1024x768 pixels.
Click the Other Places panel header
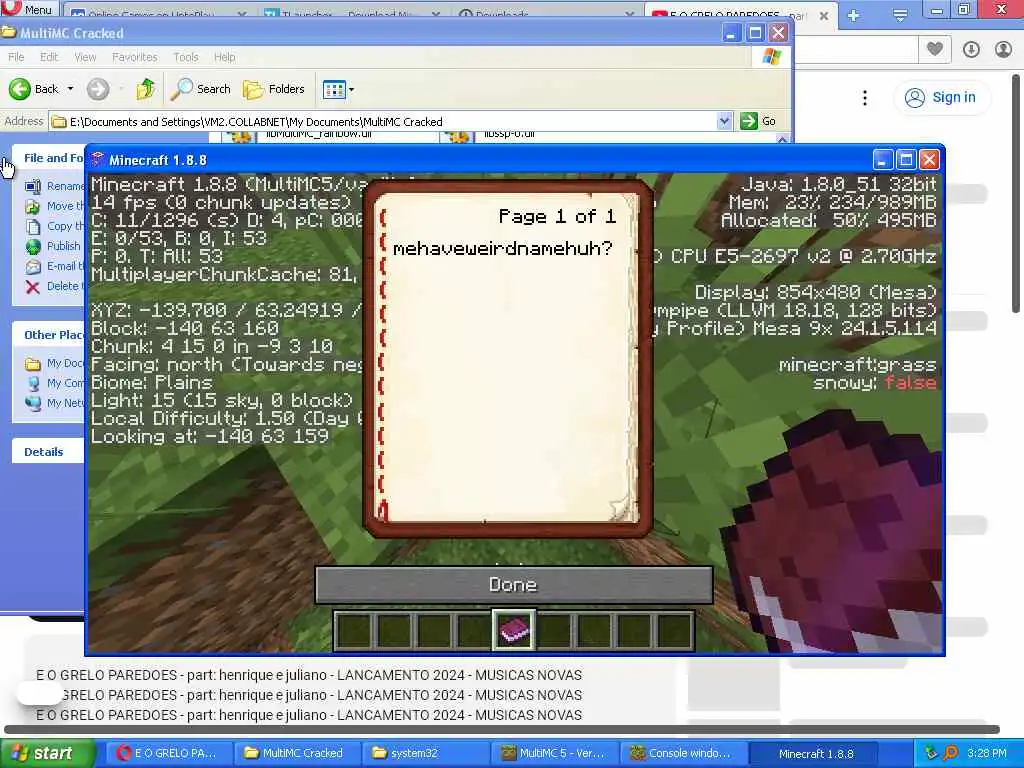48,335
